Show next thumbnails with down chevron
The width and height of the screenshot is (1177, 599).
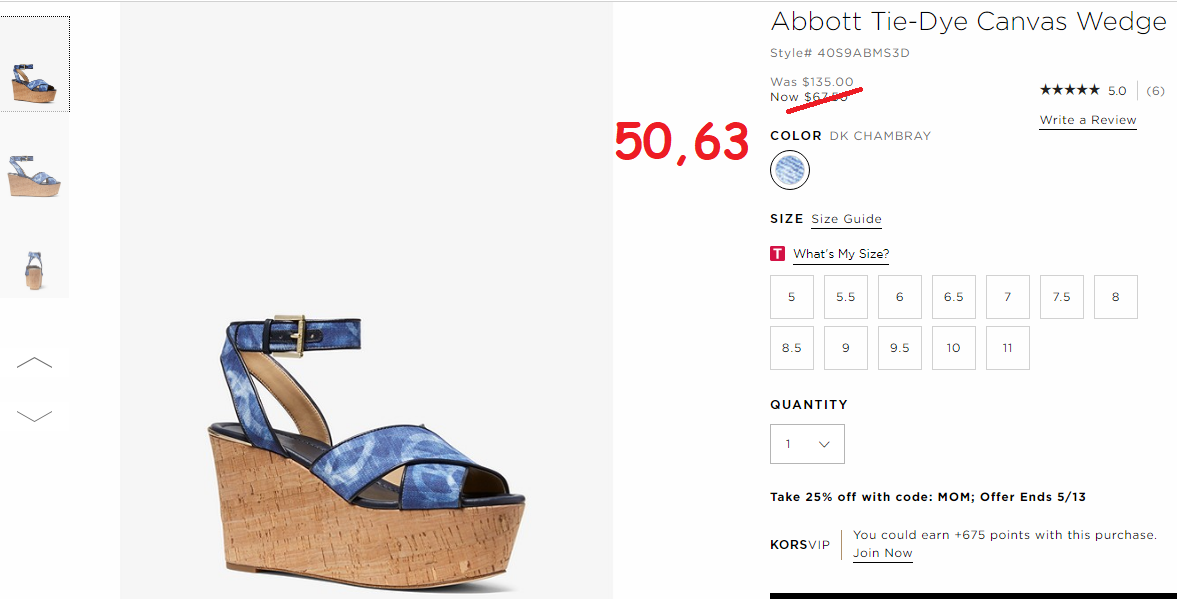coord(35,416)
